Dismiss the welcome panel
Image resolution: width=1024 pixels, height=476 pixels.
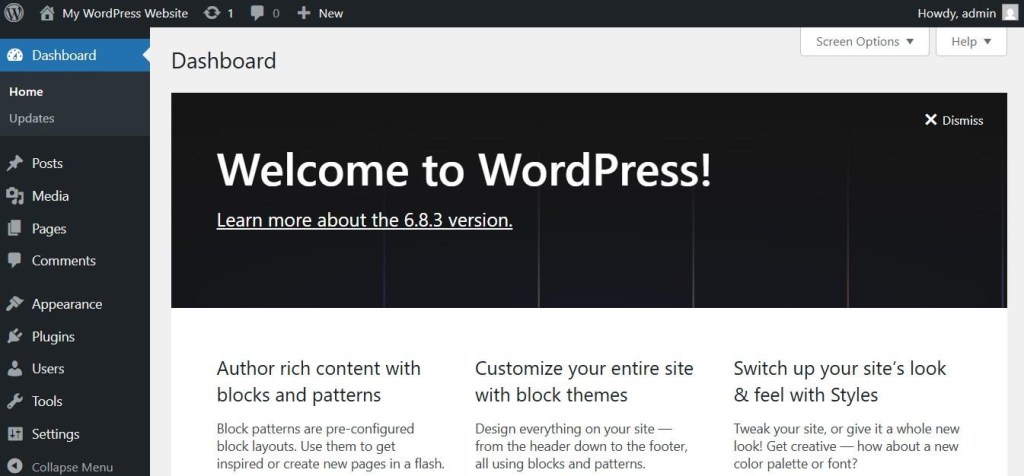coord(954,120)
